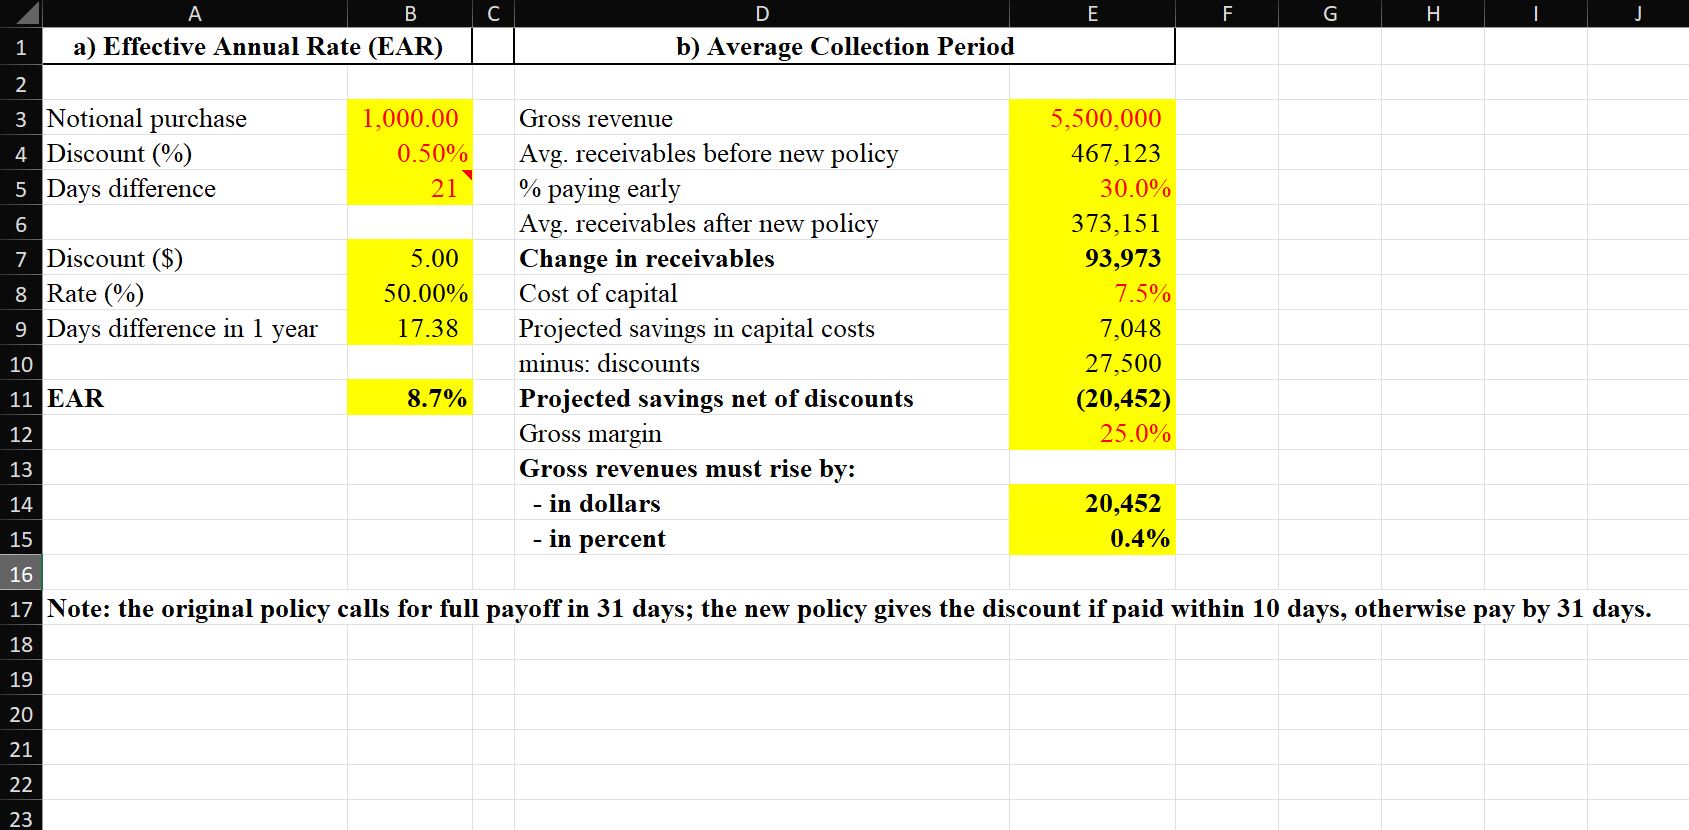The height and width of the screenshot is (830, 1689).
Task: Select the 'Notional purchase' label cell
Action: click(x=195, y=118)
